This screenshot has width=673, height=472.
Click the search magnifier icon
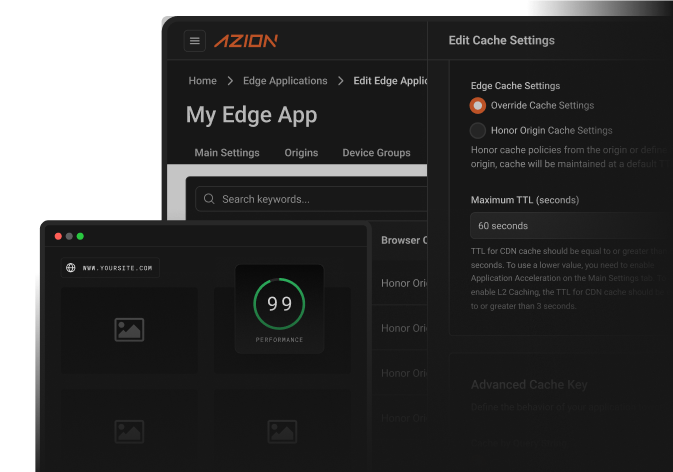click(209, 199)
